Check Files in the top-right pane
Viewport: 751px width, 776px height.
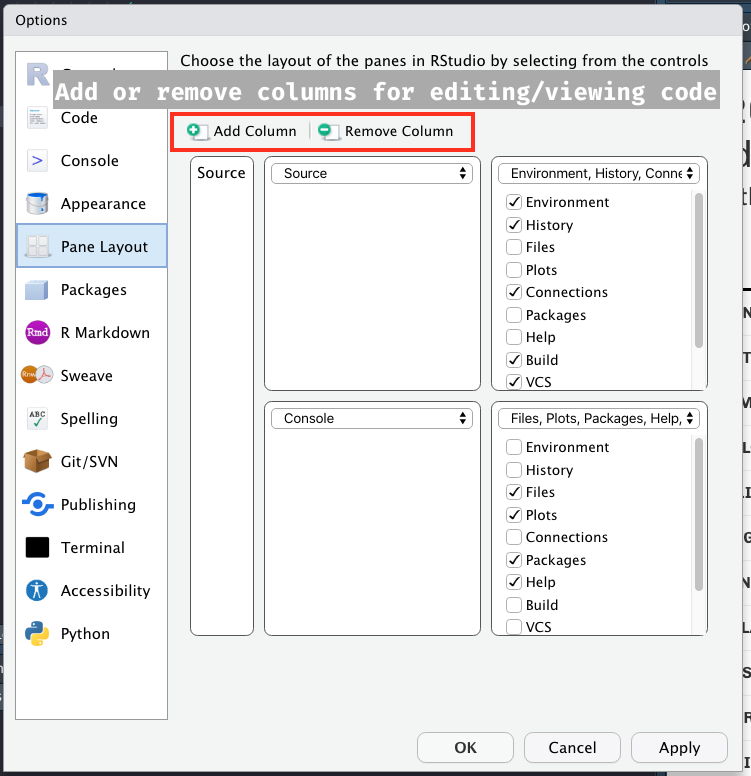coord(514,247)
